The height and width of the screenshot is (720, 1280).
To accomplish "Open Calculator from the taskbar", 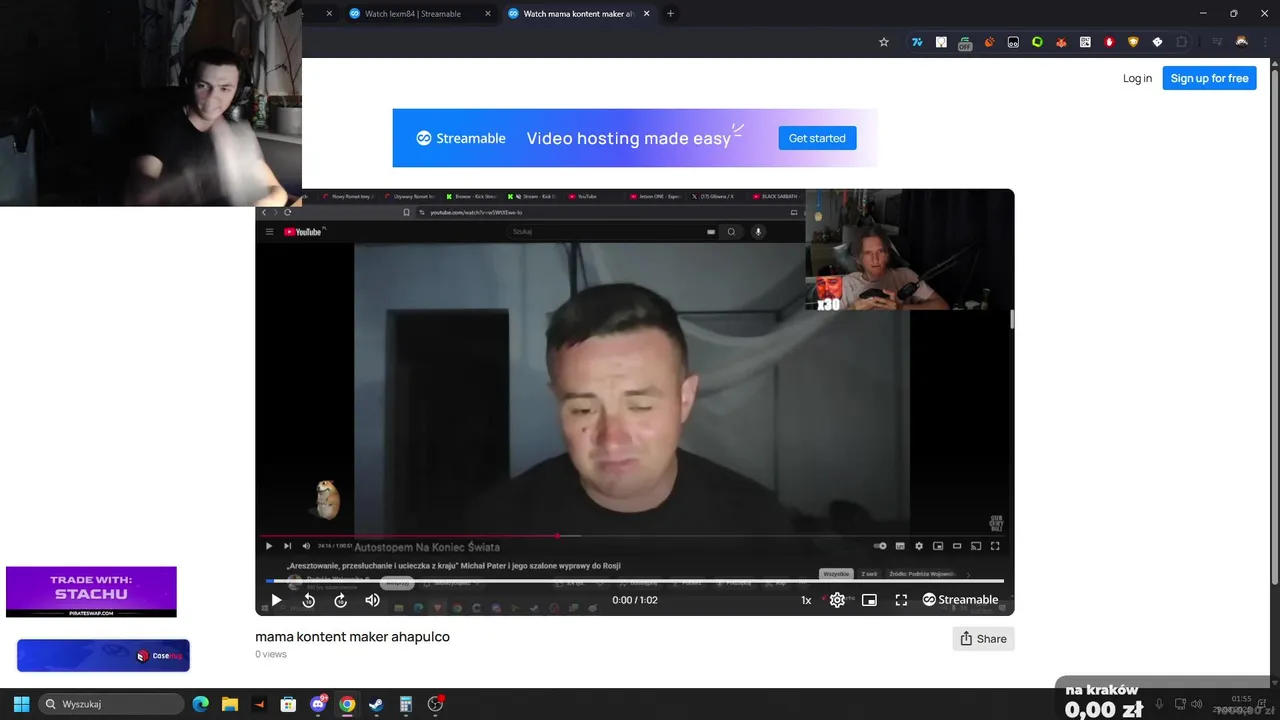I will tap(405, 704).
